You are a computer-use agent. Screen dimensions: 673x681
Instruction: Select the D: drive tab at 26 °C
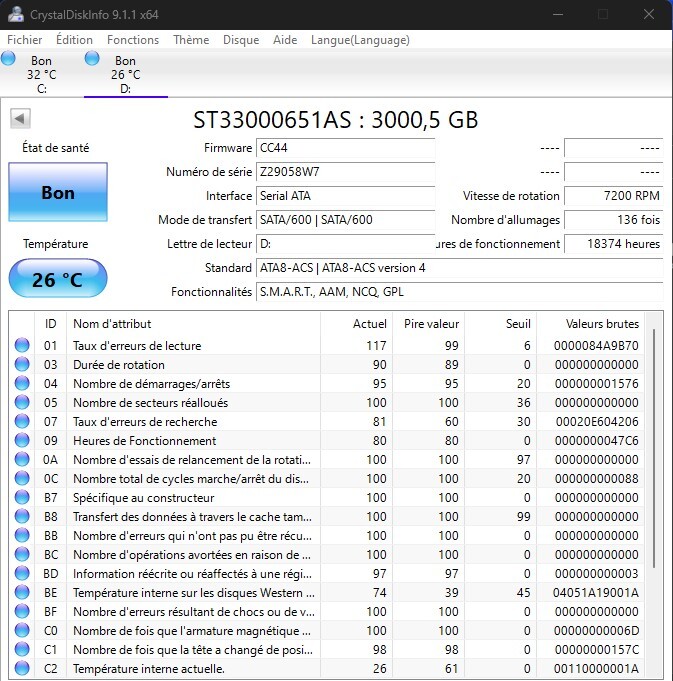click(x=125, y=75)
